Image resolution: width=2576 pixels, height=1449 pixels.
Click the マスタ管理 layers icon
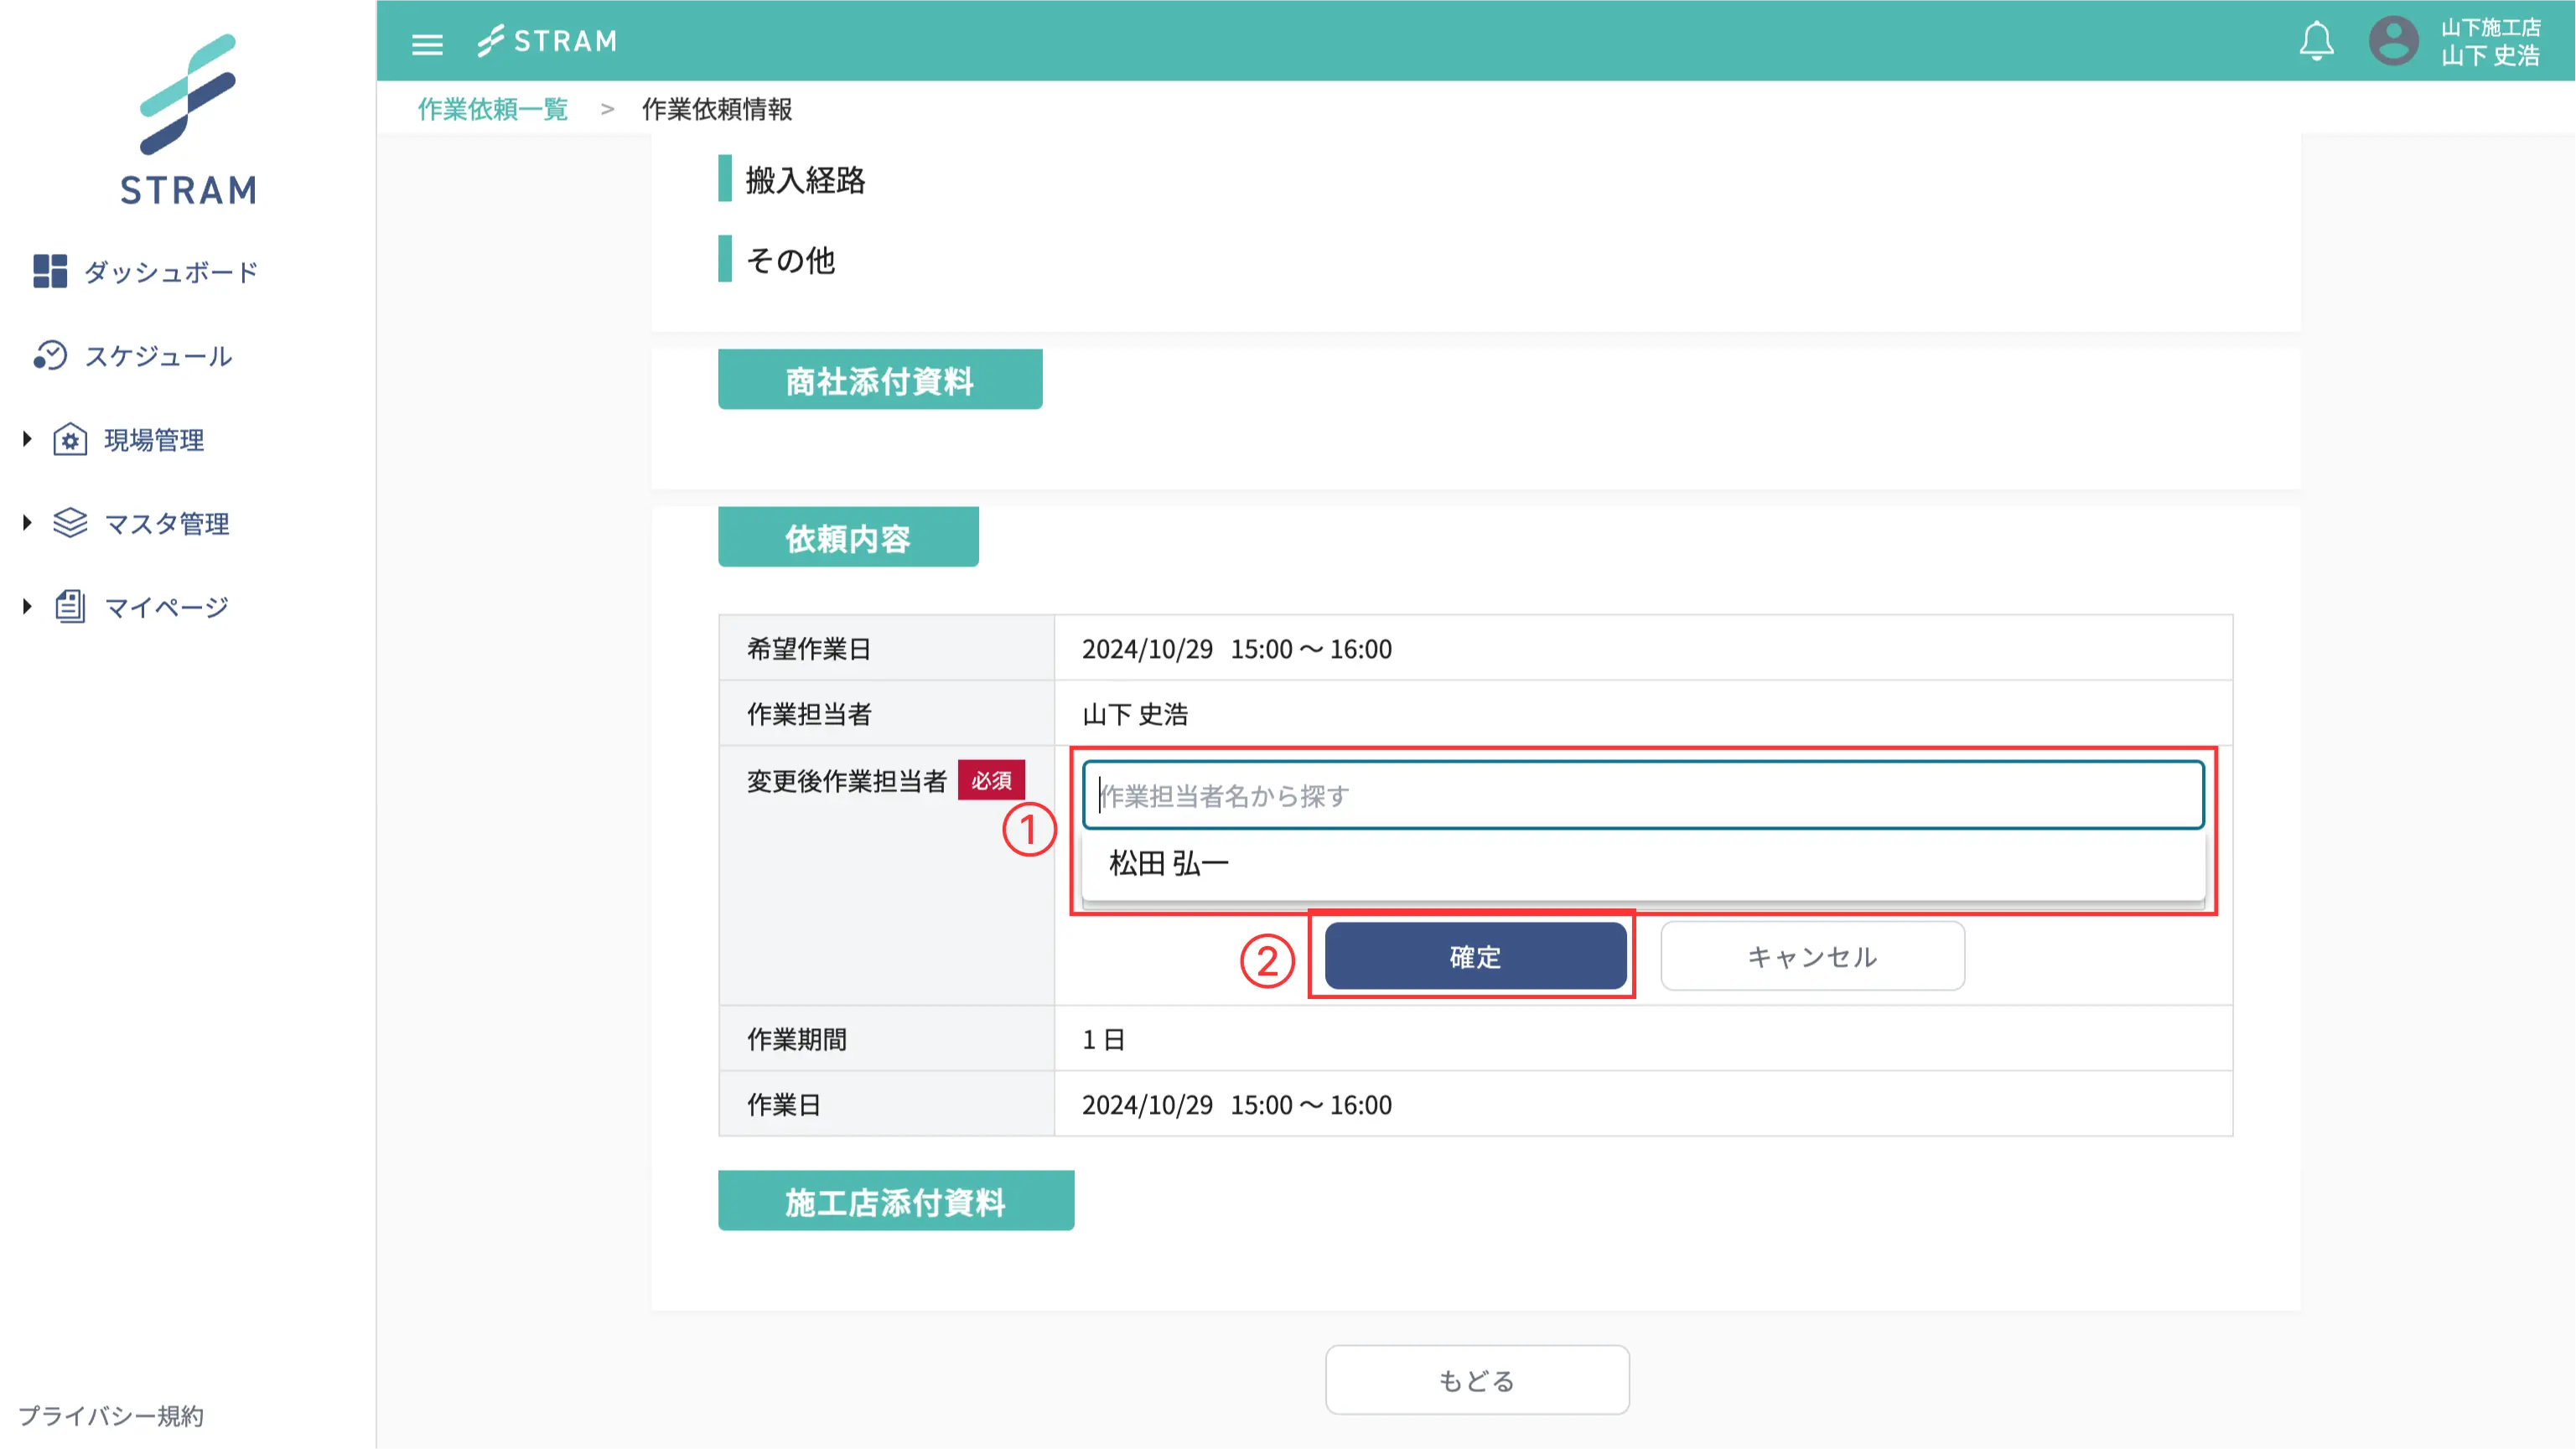point(70,523)
